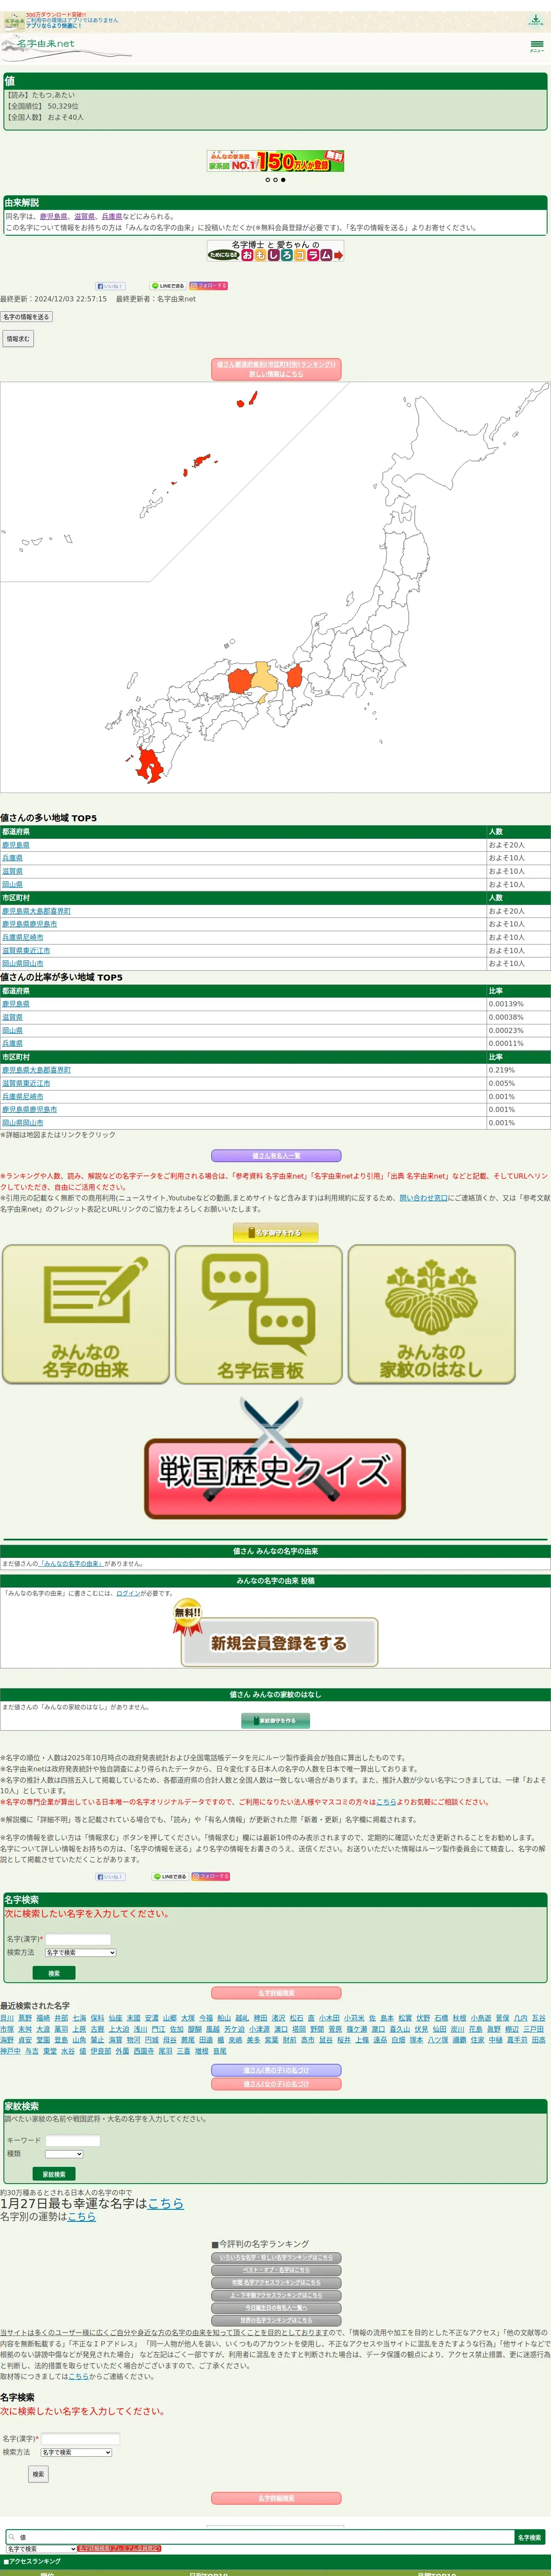The height and width of the screenshot is (2576, 551).
Task: Open the pink 都道府県別 ranking button above the map
Action: point(276,369)
